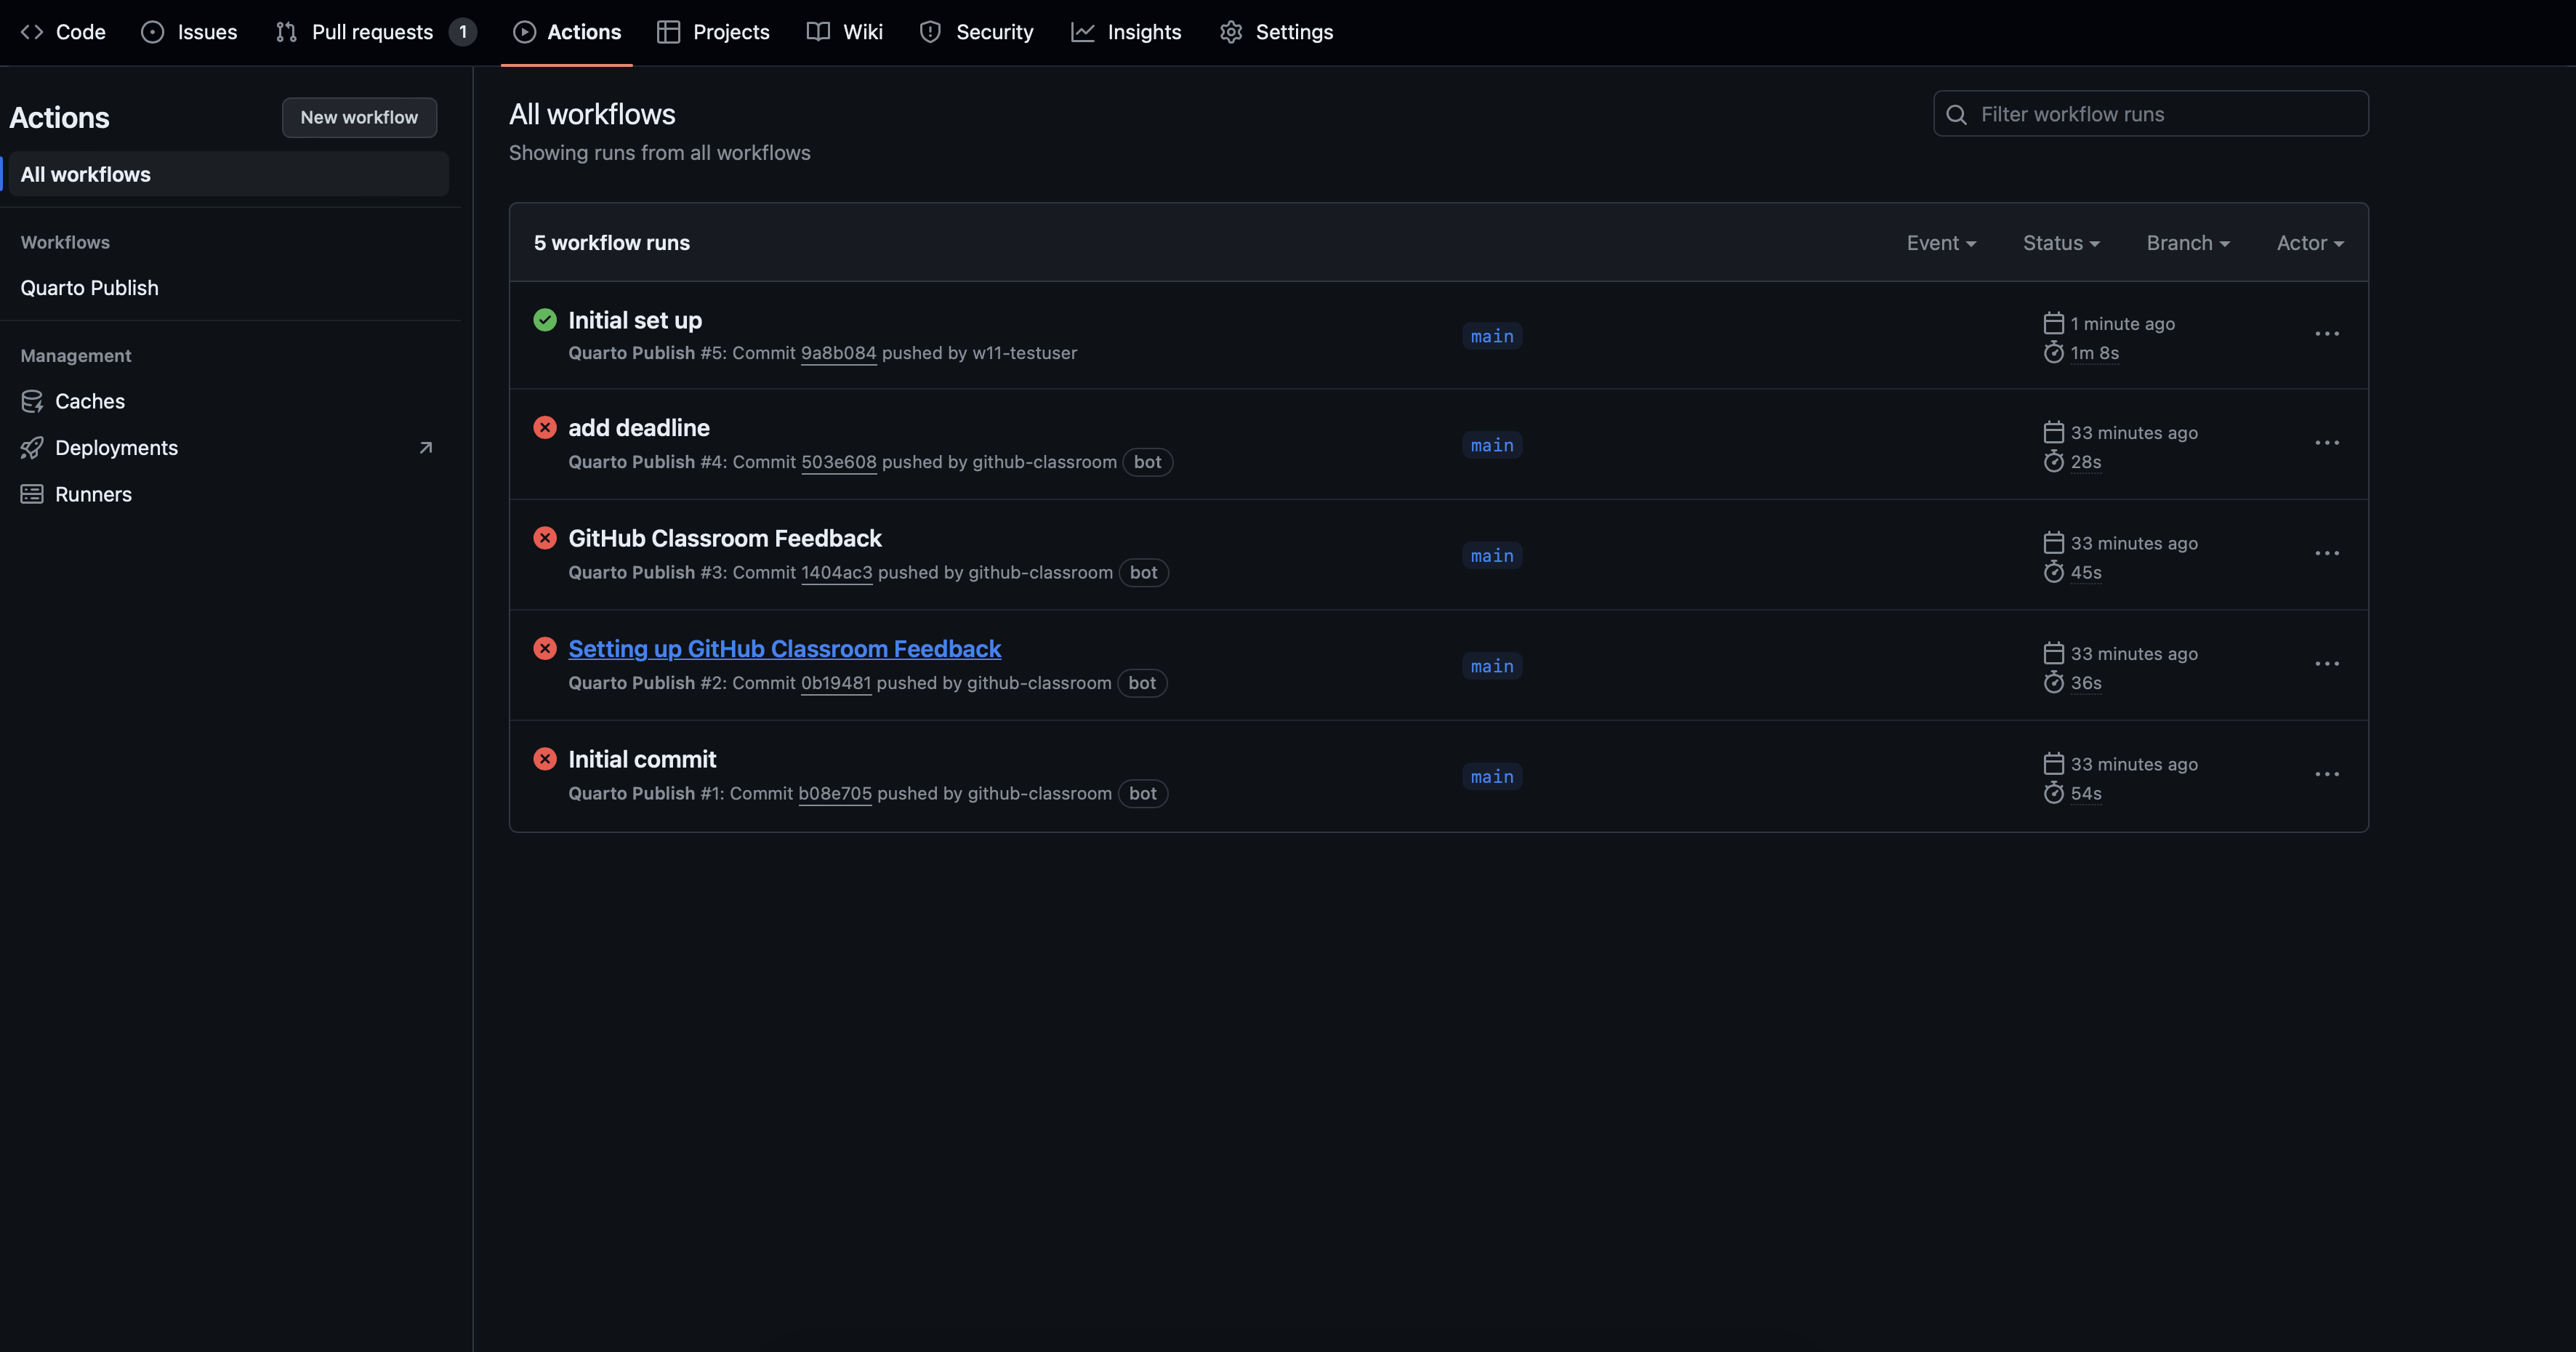The width and height of the screenshot is (2576, 1352).
Task: Click the 28s duration text
Action: pos(2086,462)
